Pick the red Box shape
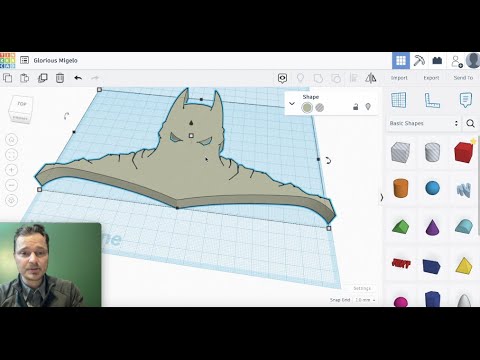480x360 pixels. [x=464, y=152]
